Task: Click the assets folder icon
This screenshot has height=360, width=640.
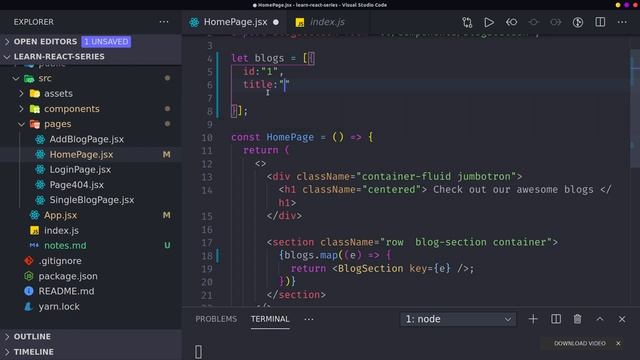Action: pos(35,94)
